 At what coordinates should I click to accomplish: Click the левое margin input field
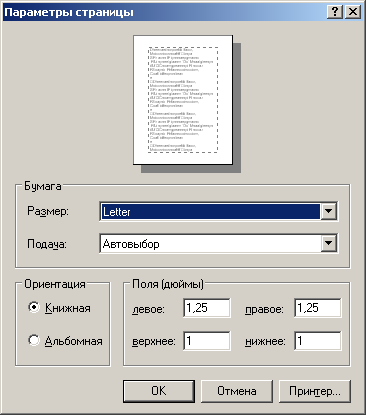(x=207, y=308)
